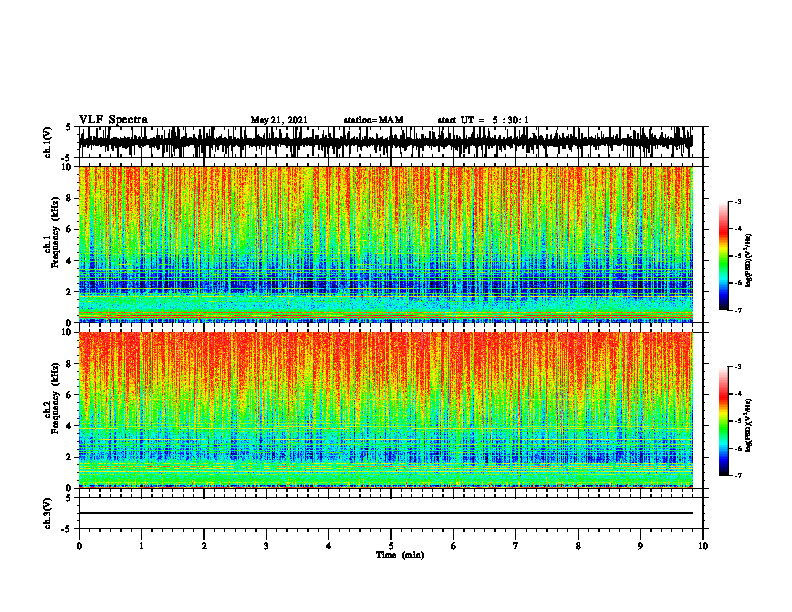
Task: Click time-axis tick label 7
Action: (x=516, y=546)
